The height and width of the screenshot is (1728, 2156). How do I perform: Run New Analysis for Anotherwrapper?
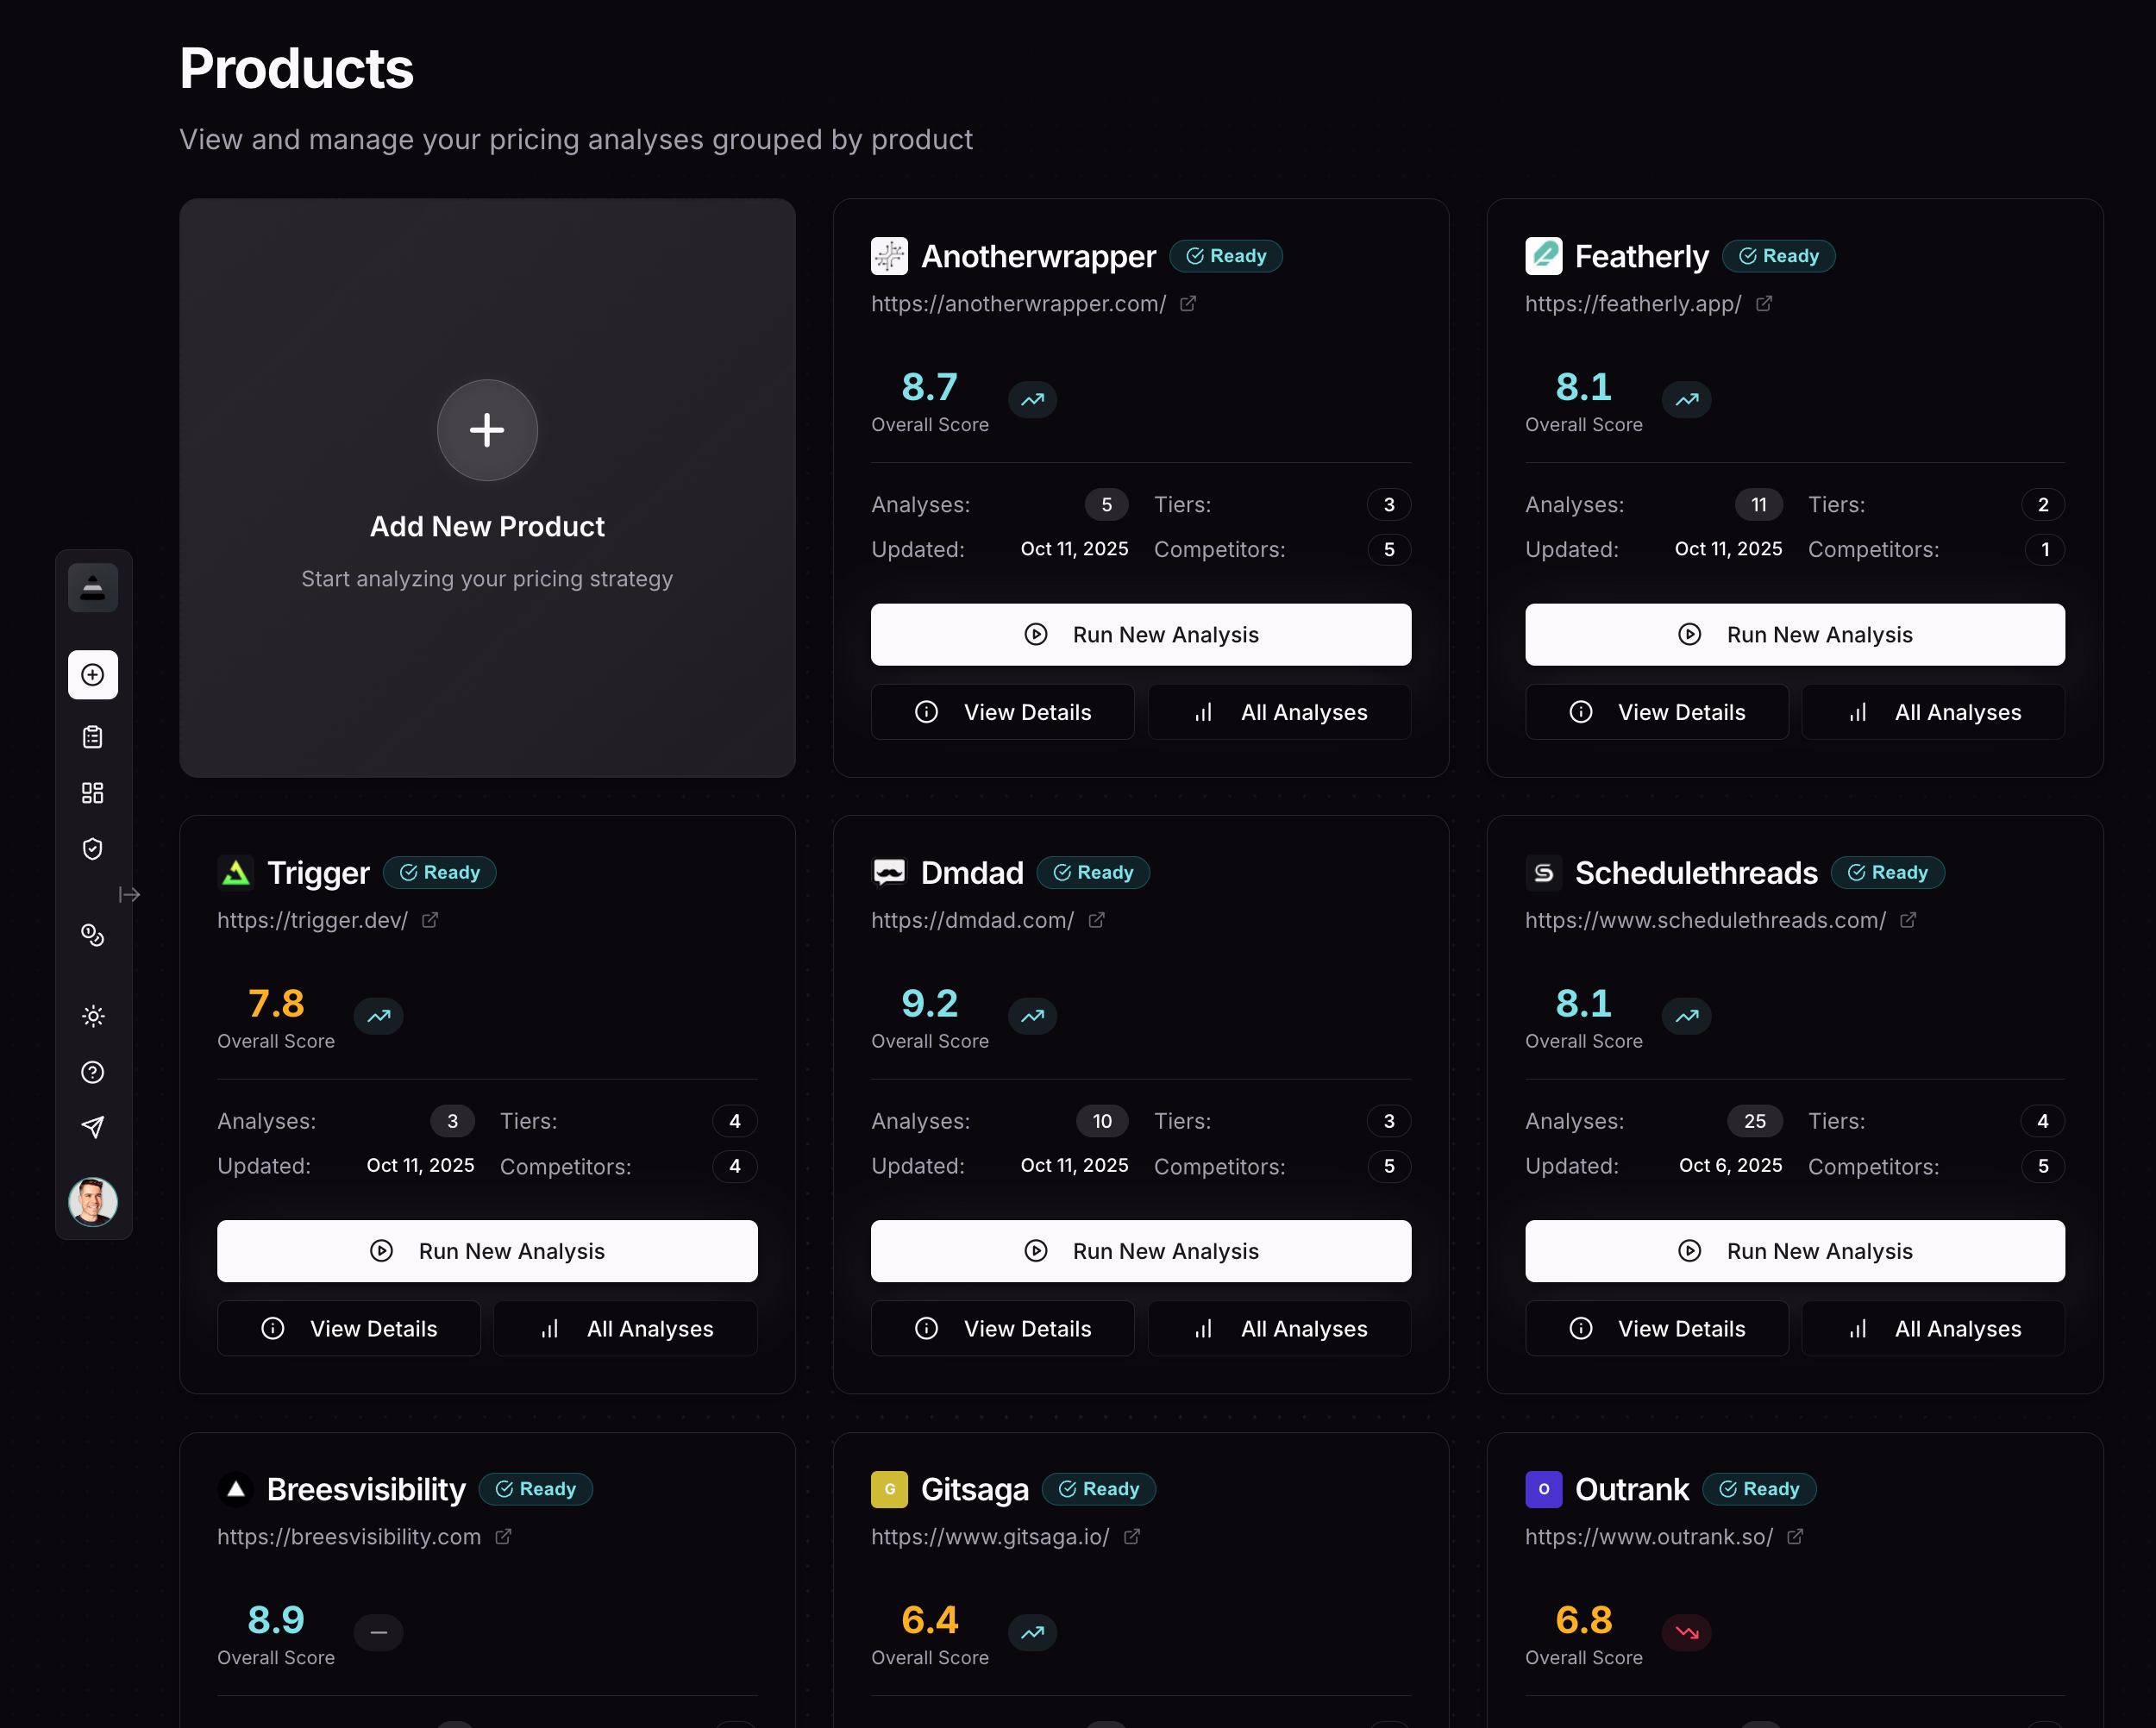tap(1140, 634)
